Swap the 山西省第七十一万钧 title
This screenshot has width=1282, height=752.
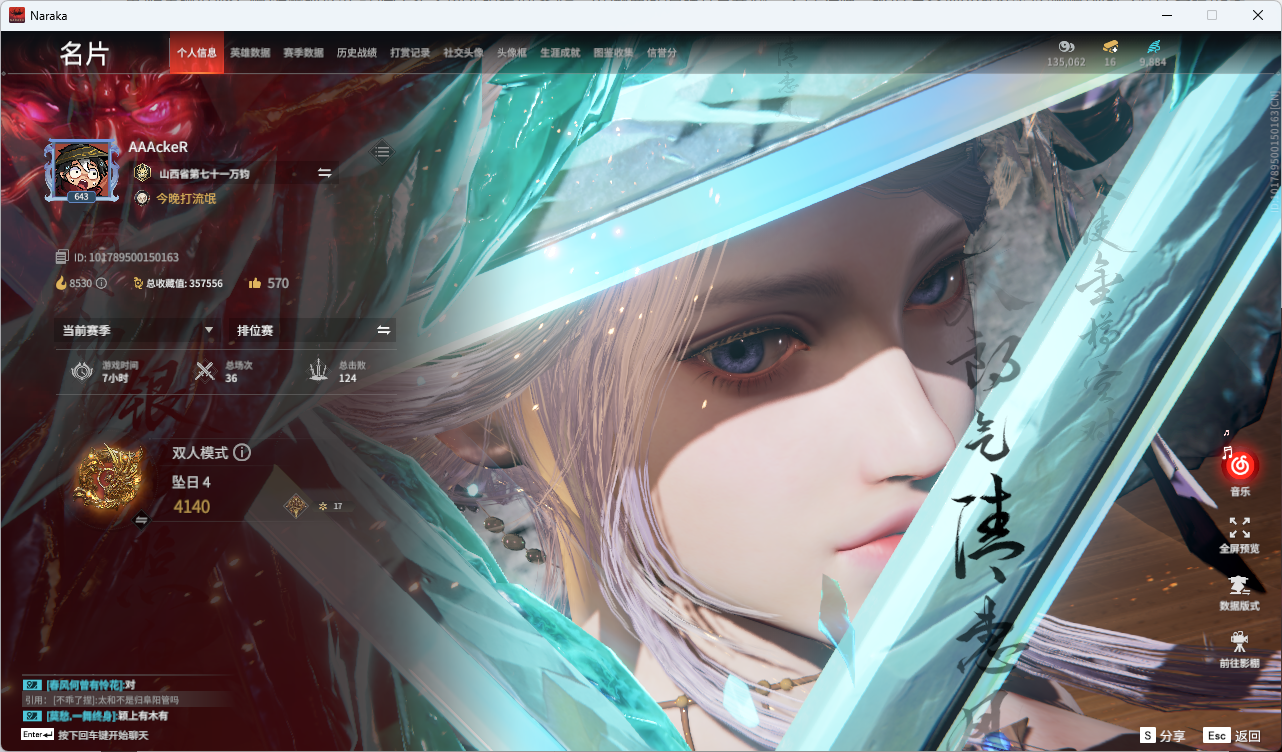coord(325,173)
